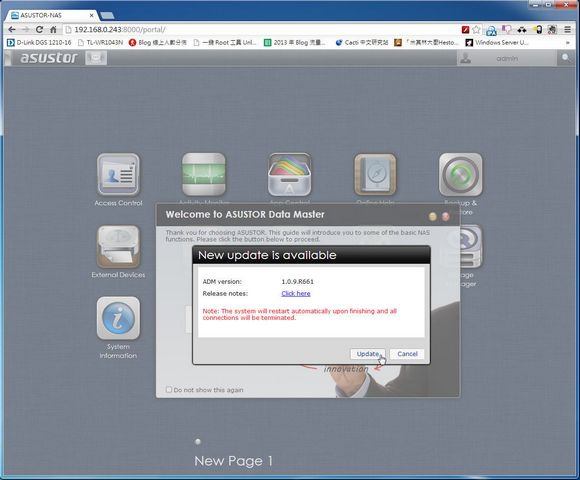Click the browser forward arrow
Screen dimensions: 580x480
tap(26, 30)
